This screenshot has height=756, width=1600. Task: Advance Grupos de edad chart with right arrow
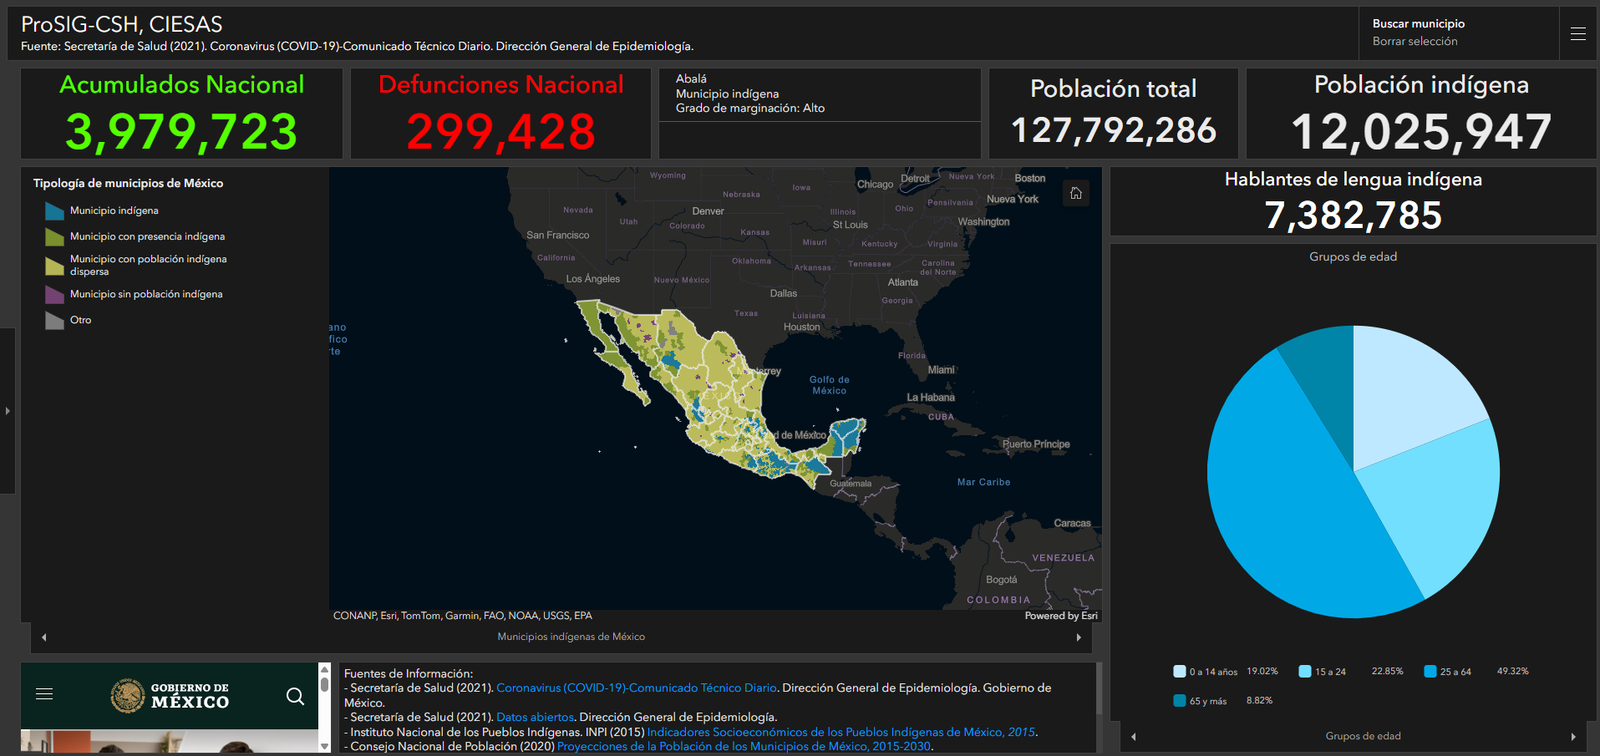[x=1573, y=737]
